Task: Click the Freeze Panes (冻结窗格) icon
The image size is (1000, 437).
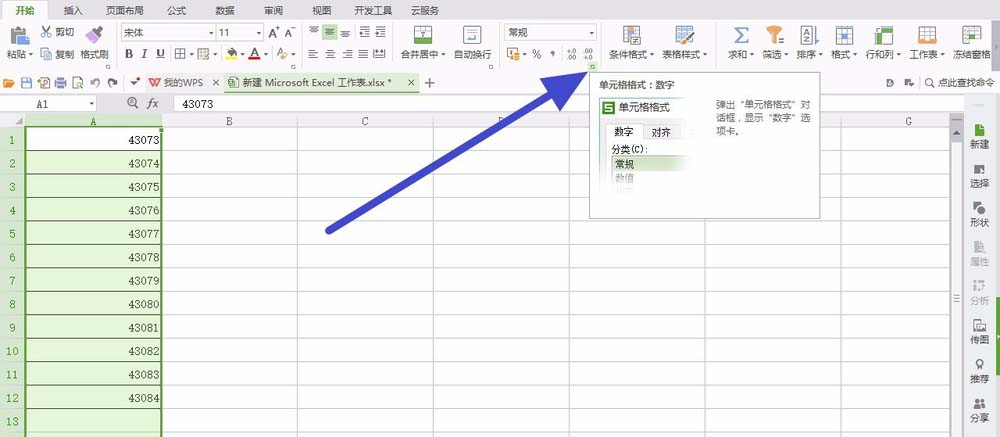Action: pyautogui.click(x=971, y=35)
